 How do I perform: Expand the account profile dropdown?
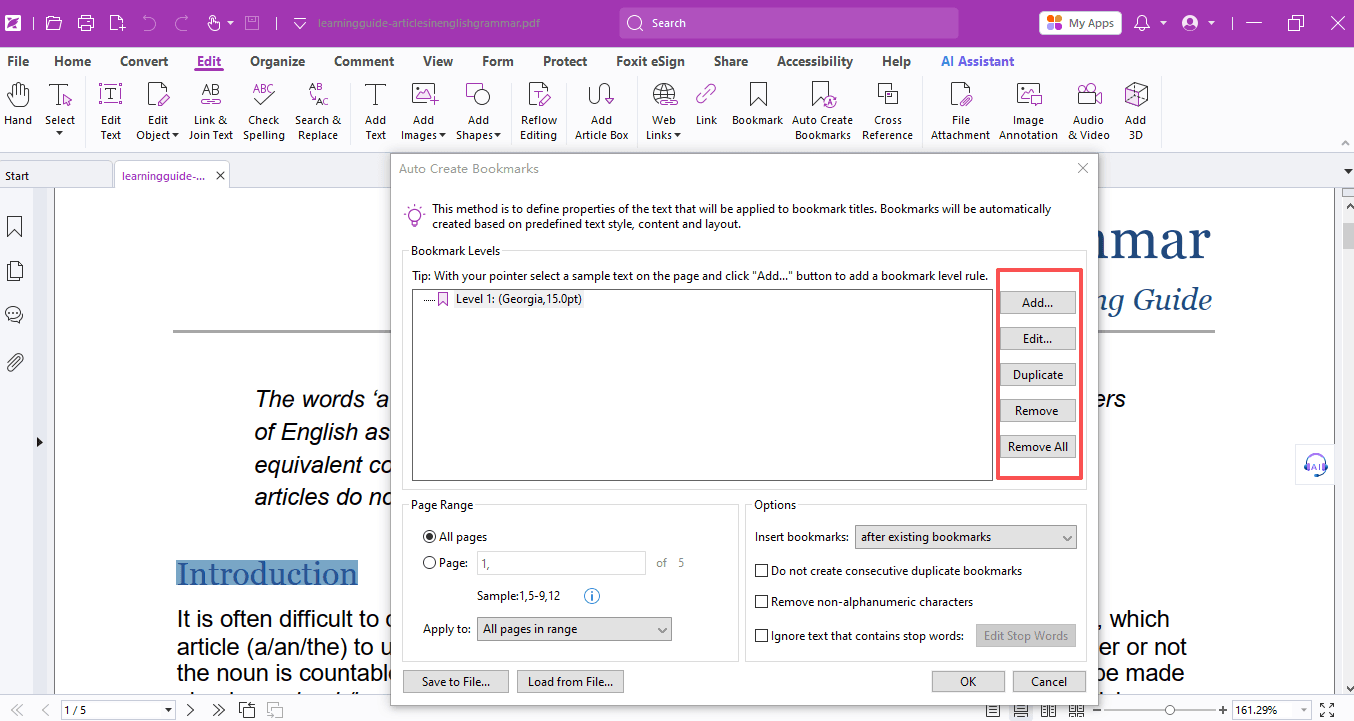(x=1211, y=22)
